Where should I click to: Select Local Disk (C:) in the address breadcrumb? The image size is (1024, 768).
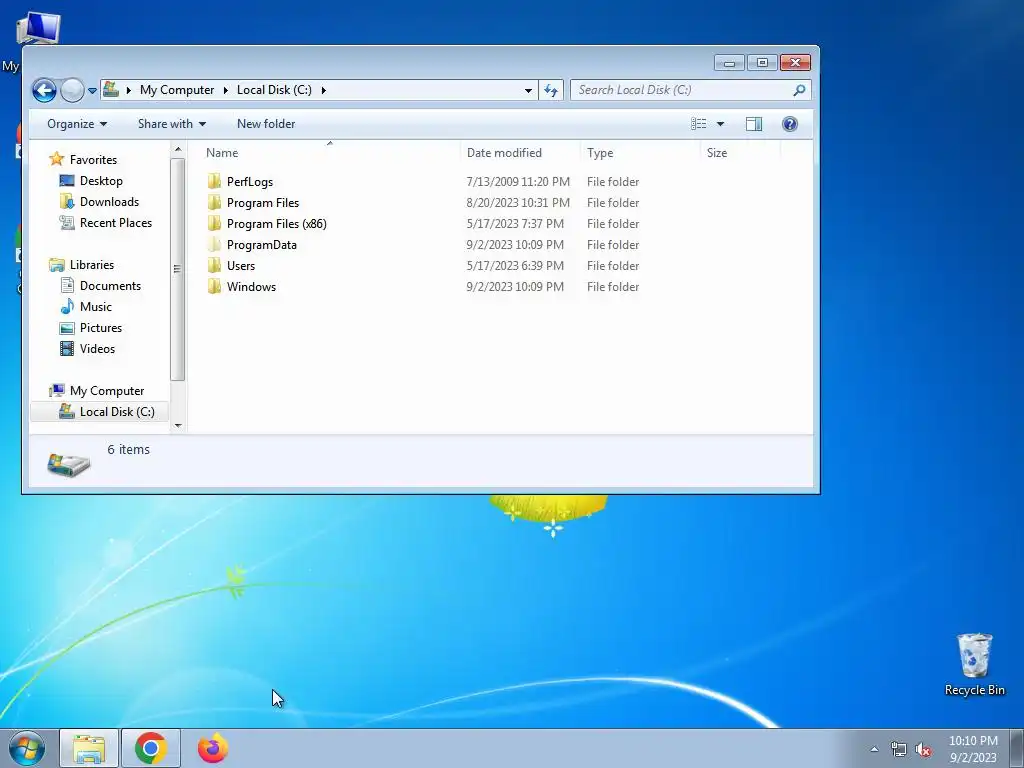click(274, 90)
